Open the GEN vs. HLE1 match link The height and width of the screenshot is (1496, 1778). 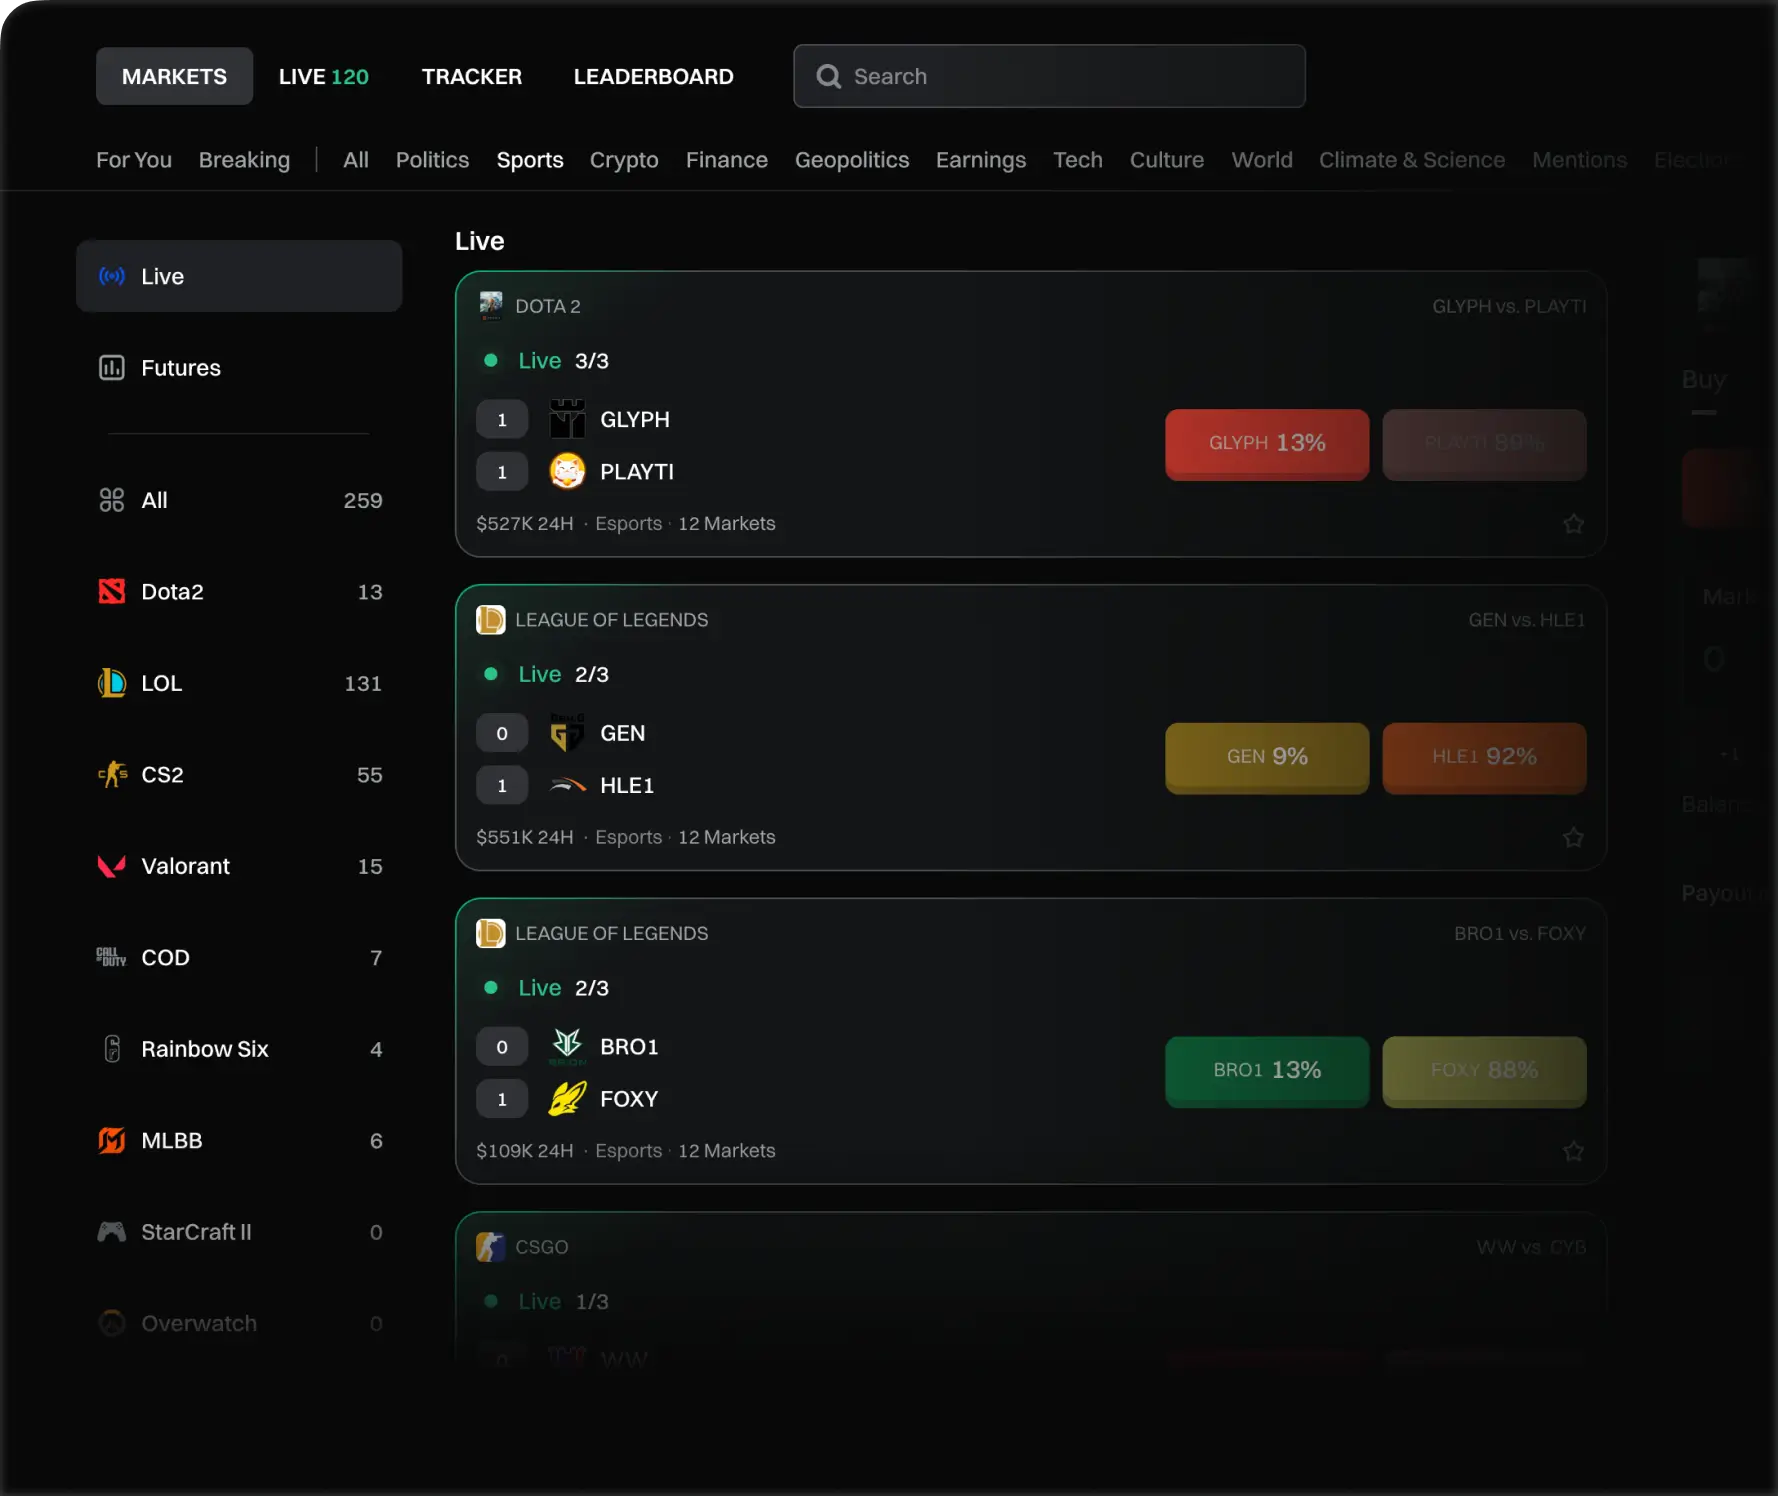coord(1526,620)
